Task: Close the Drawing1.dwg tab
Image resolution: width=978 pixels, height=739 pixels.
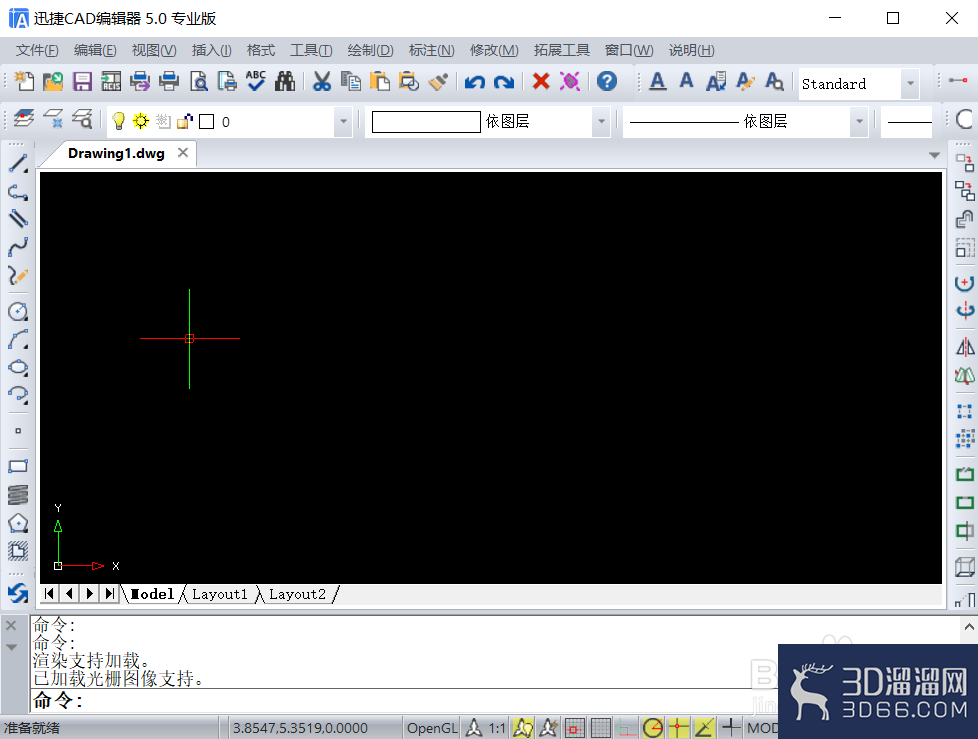Action: point(183,153)
